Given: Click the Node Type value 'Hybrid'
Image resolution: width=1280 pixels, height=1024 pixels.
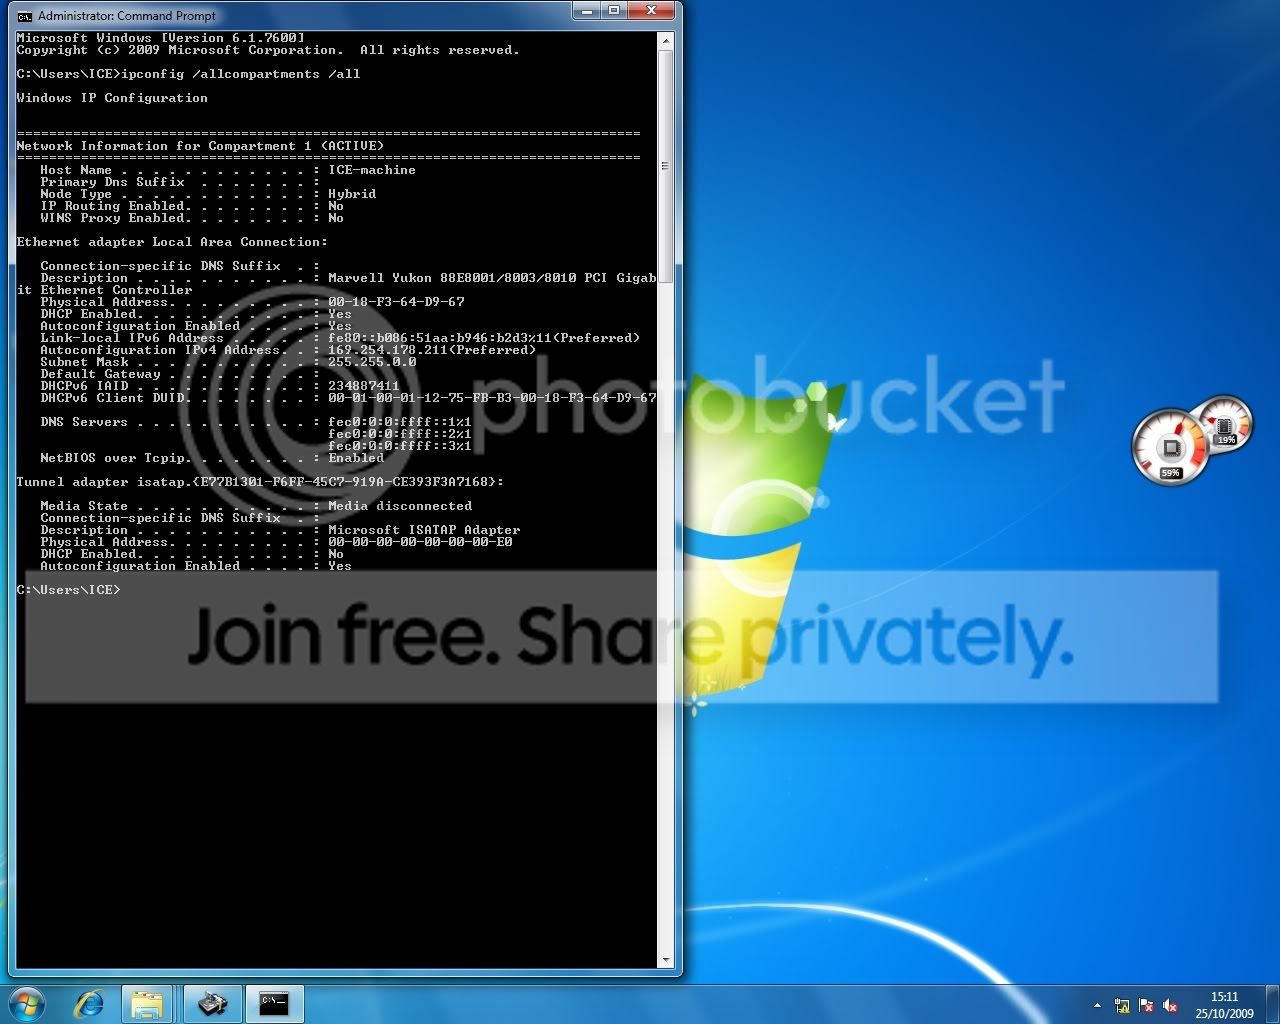Looking at the screenshot, I should click(352, 194).
